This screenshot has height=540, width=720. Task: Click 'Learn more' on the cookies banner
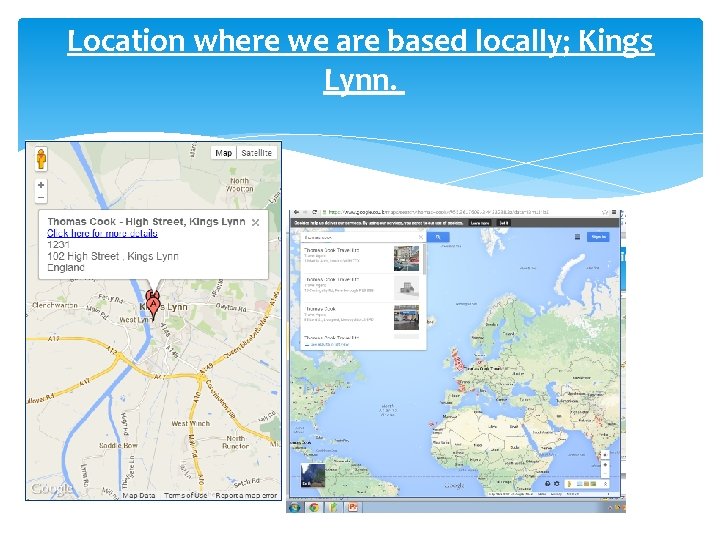click(480, 223)
